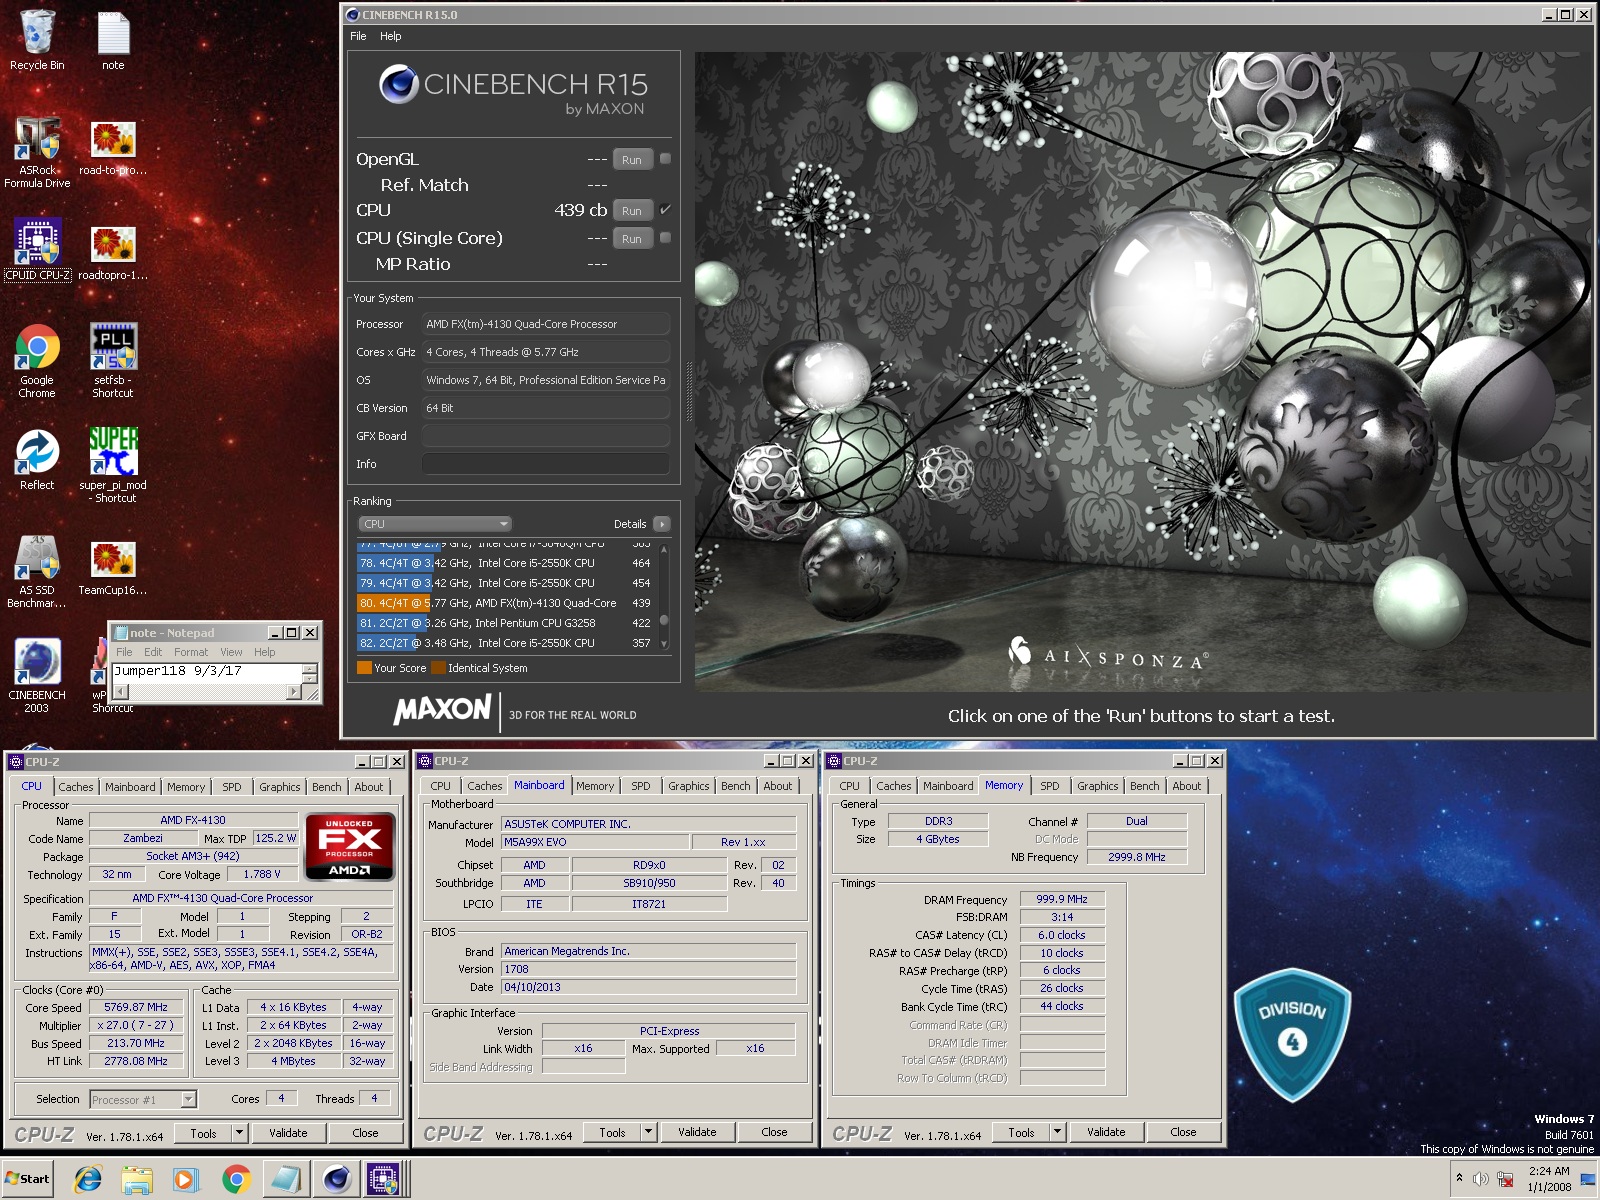Run the CPU Single Core benchmark
This screenshot has height=1200, width=1600.
[632, 238]
